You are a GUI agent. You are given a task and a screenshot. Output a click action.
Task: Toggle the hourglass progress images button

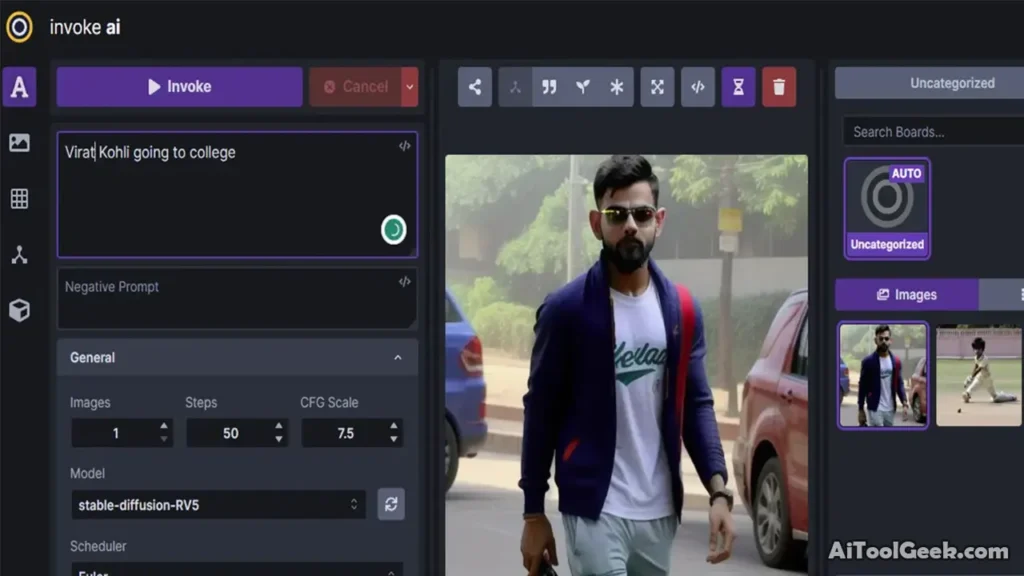coord(738,87)
